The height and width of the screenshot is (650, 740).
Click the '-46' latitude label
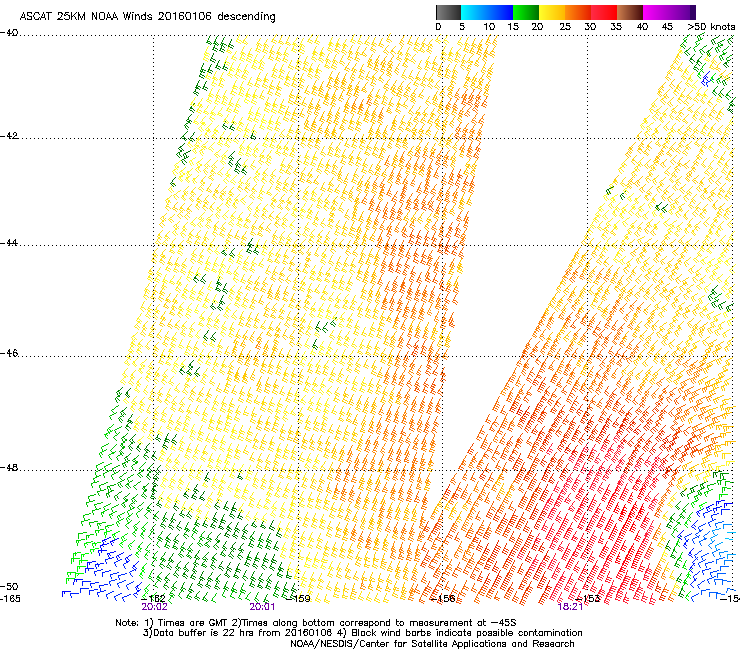tap(9, 353)
